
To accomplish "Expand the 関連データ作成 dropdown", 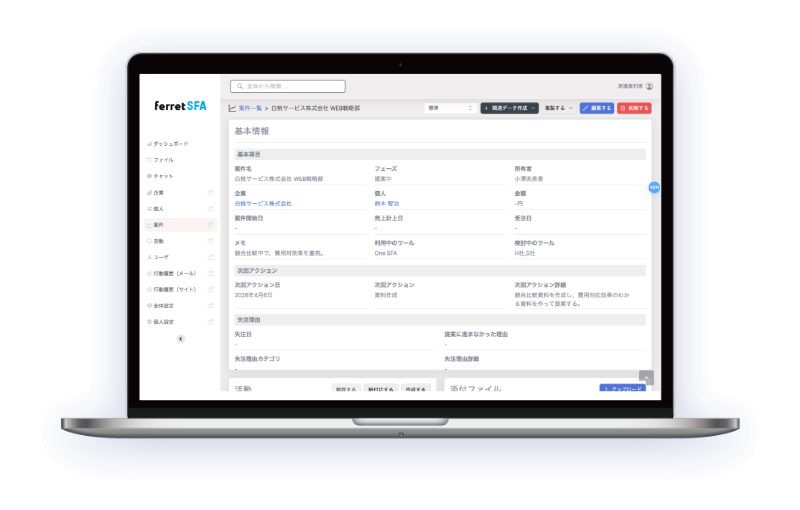I will 510,108.
